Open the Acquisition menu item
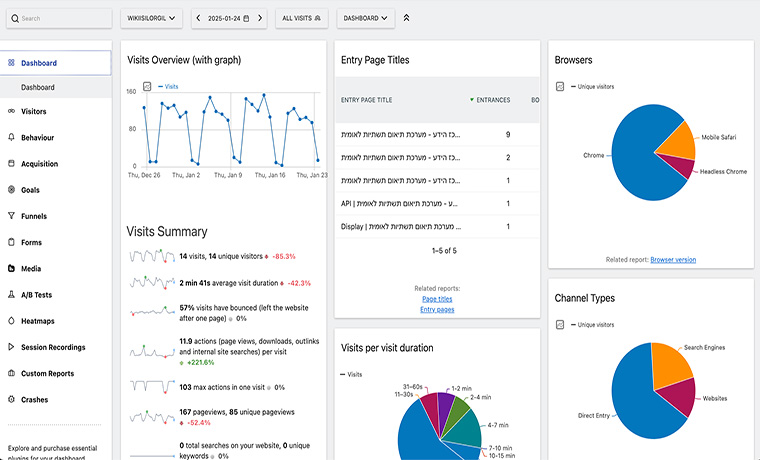 click(40, 163)
